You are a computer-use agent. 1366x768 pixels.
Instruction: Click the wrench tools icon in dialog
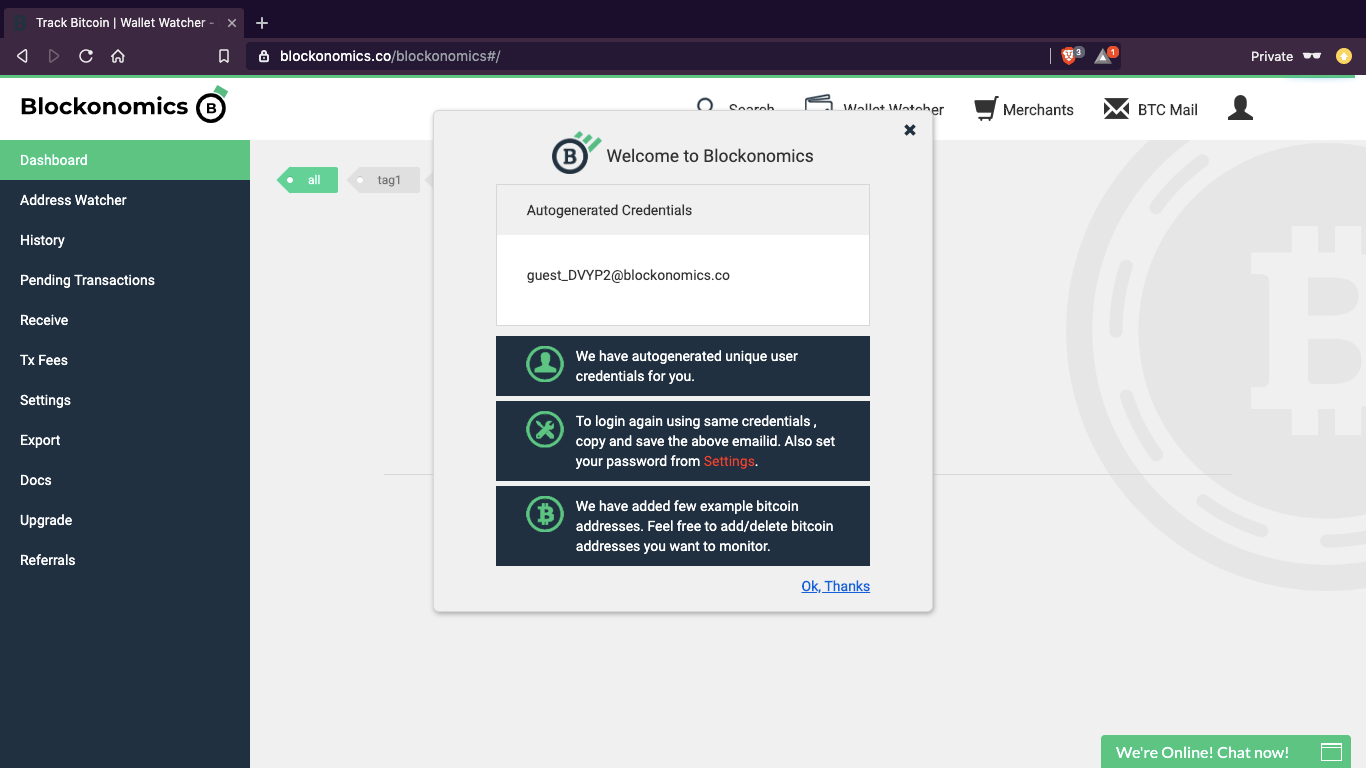[x=545, y=430]
